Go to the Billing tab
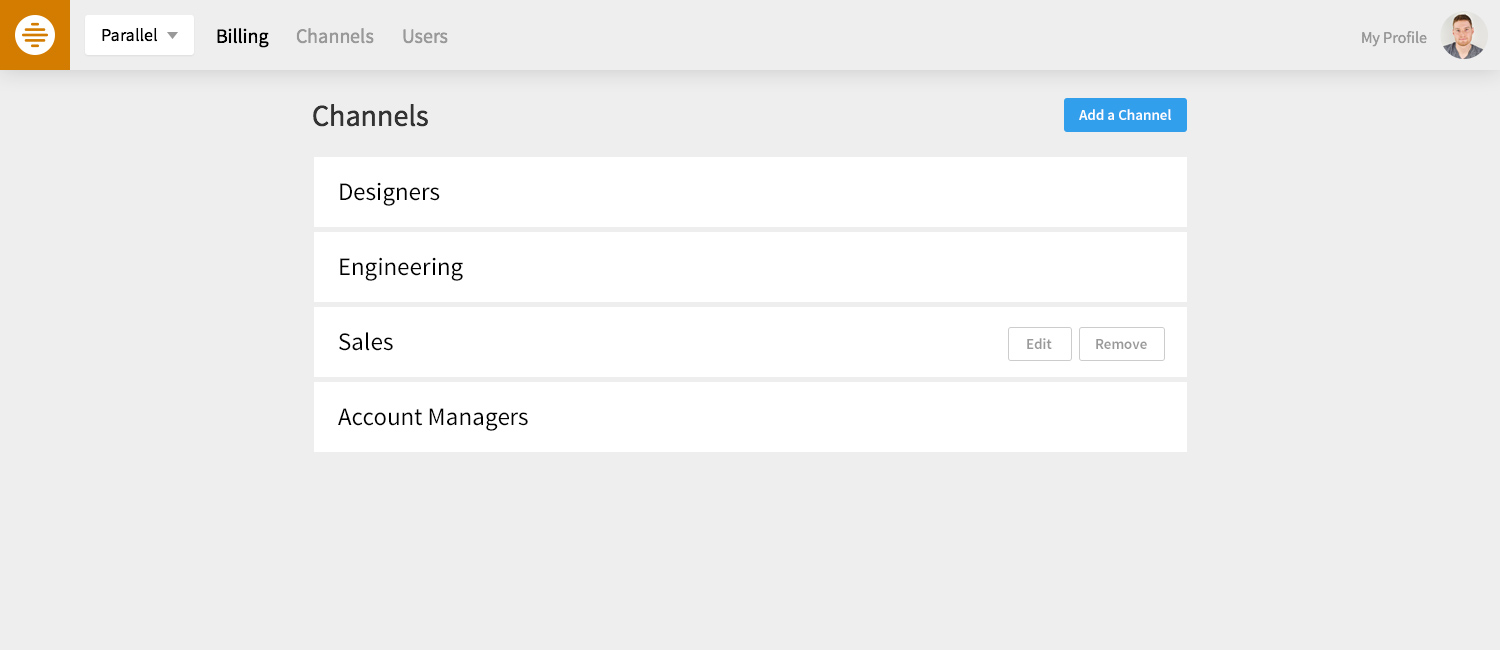Image resolution: width=1500 pixels, height=650 pixels. coord(242,36)
